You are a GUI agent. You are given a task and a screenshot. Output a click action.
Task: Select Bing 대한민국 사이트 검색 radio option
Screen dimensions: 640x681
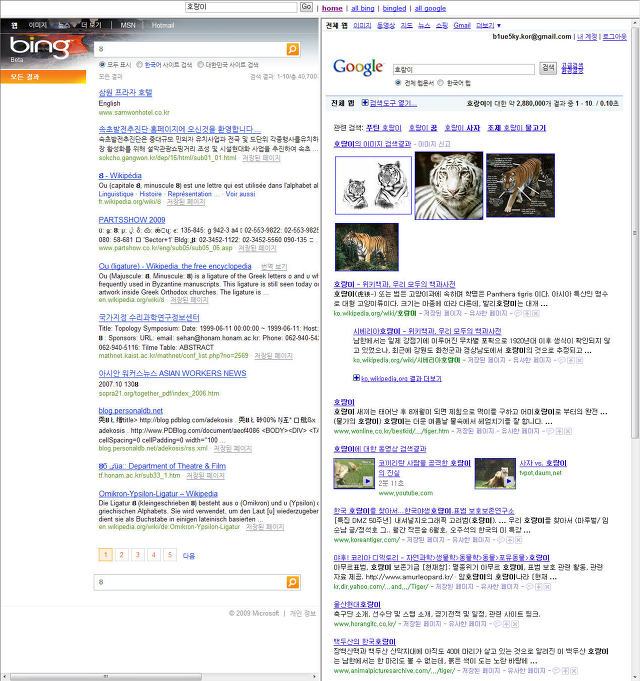coord(201,64)
